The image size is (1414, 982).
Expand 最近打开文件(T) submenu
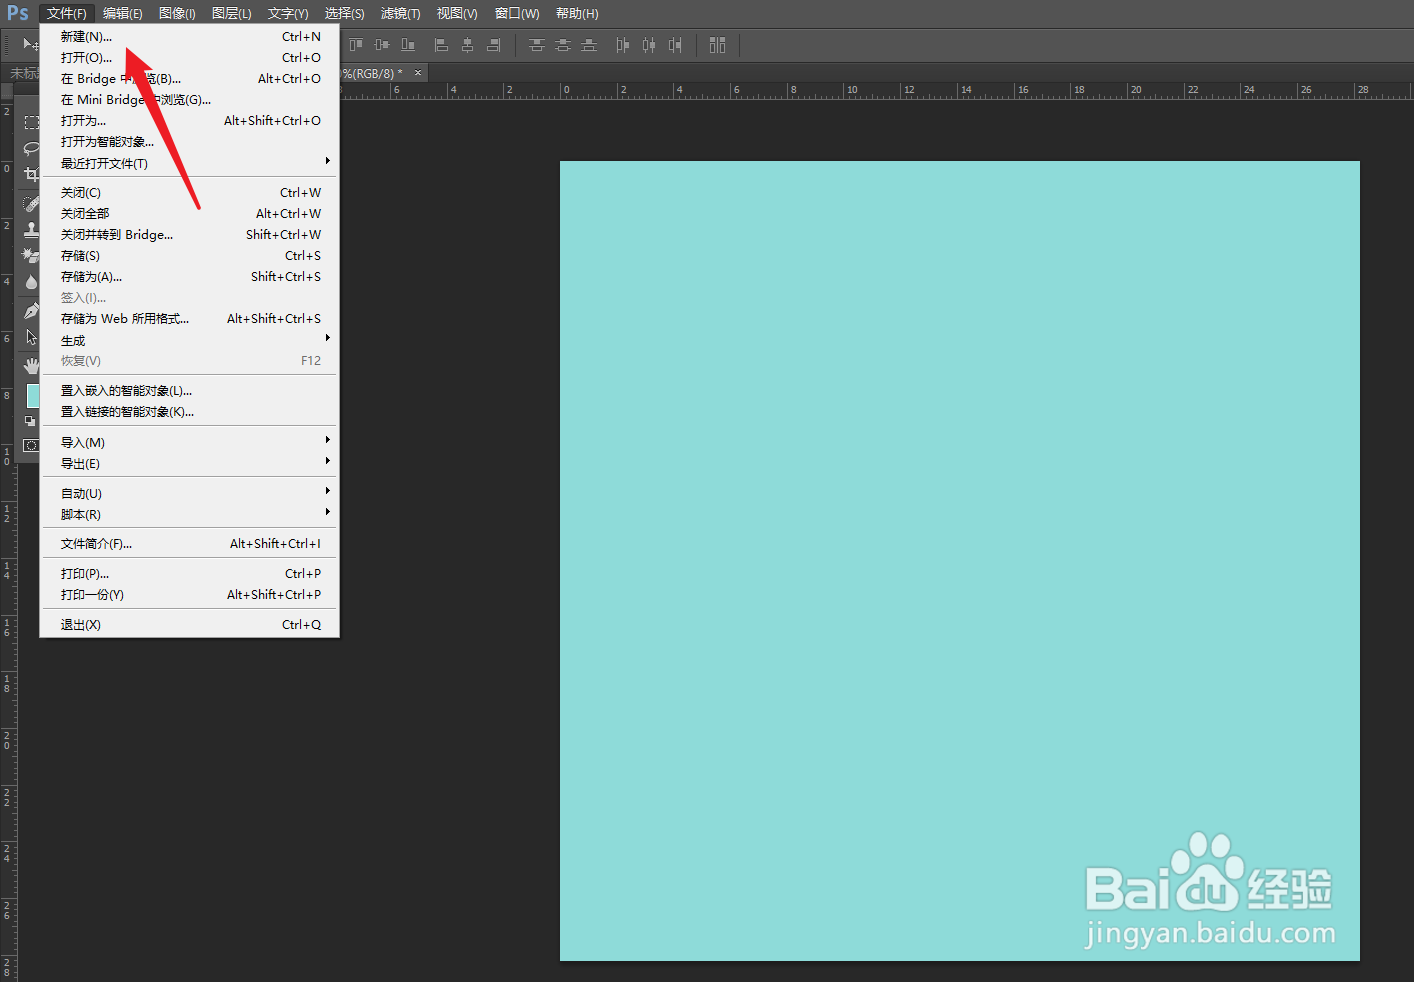click(x=190, y=163)
